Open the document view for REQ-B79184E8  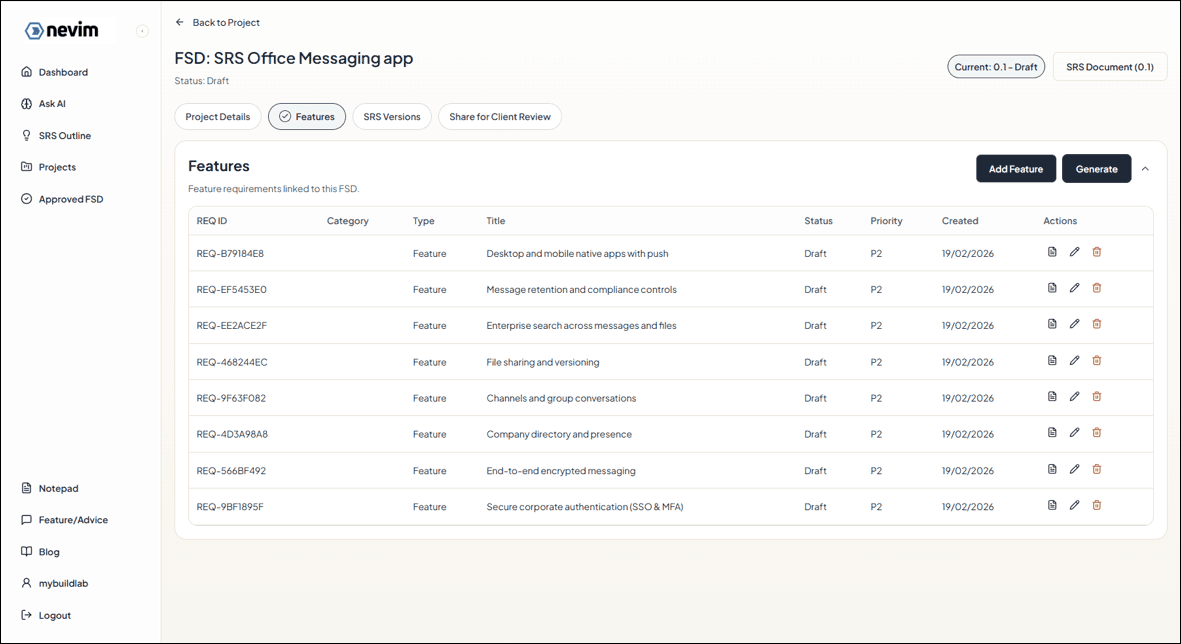[1052, 251]
